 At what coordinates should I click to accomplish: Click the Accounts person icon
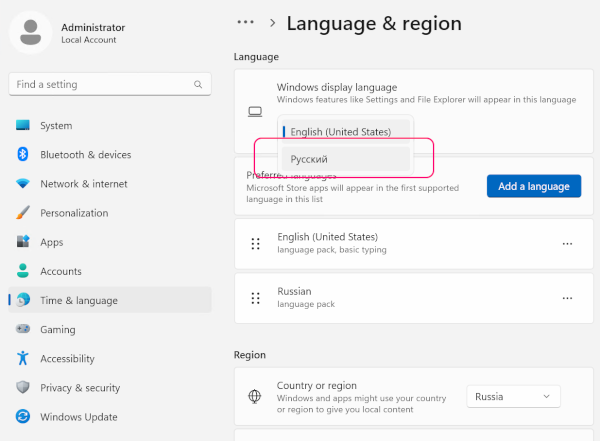pos(23,271)
